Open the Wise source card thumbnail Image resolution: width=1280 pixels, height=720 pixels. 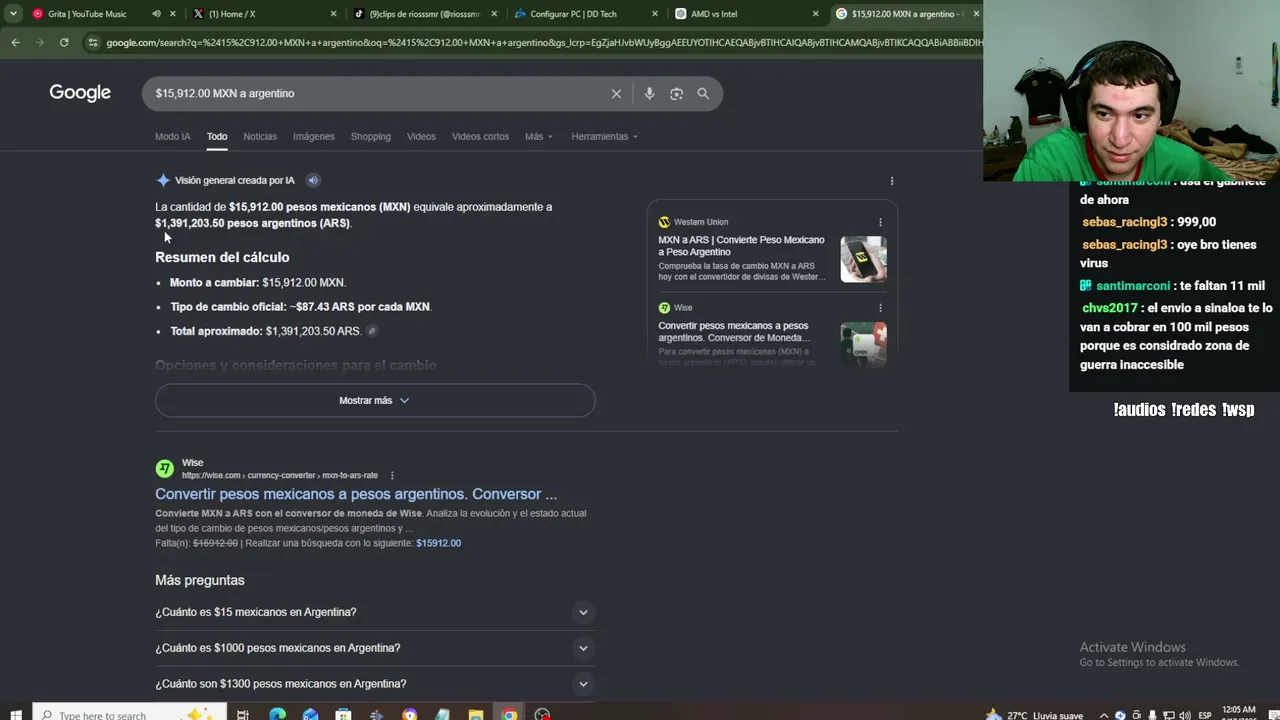pyautogui.click(x=863, y=343)
